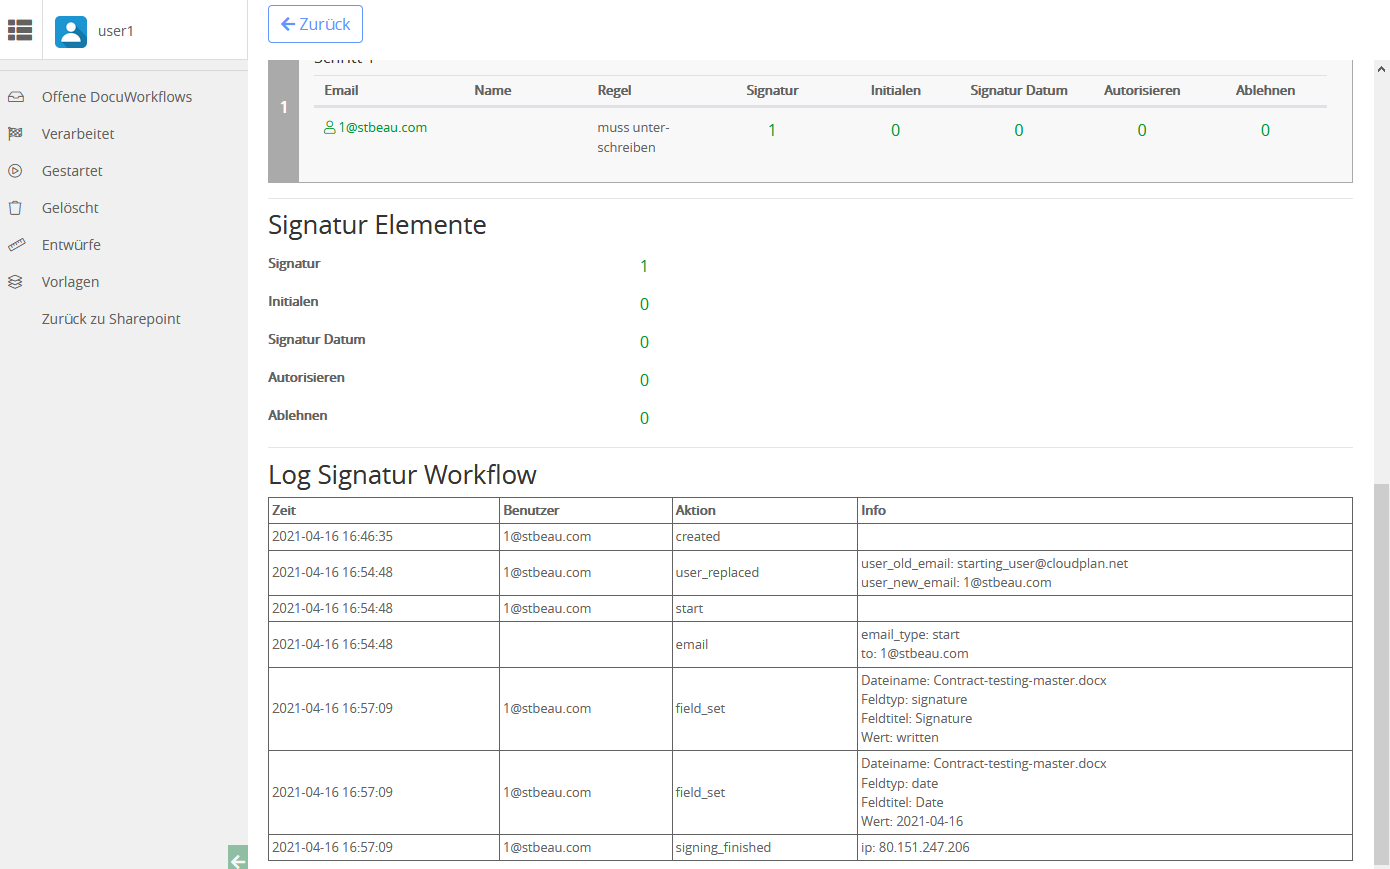Select the Zurück zu Sharepoint menu entry
The height and width of the screenshot is (869, 1390).
[x=110, y=318]
